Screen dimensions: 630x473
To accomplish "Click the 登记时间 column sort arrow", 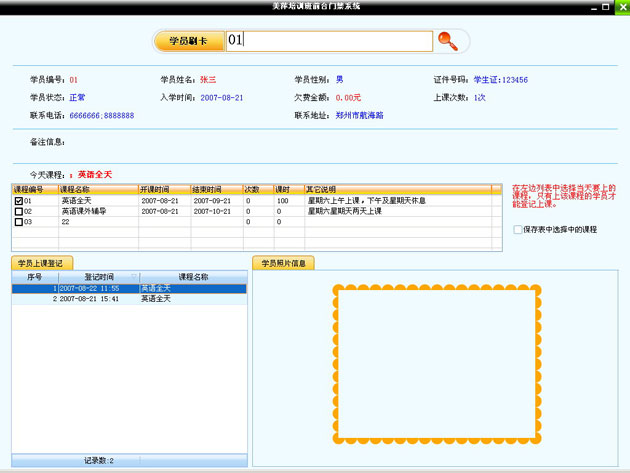I will coord(134,277).
